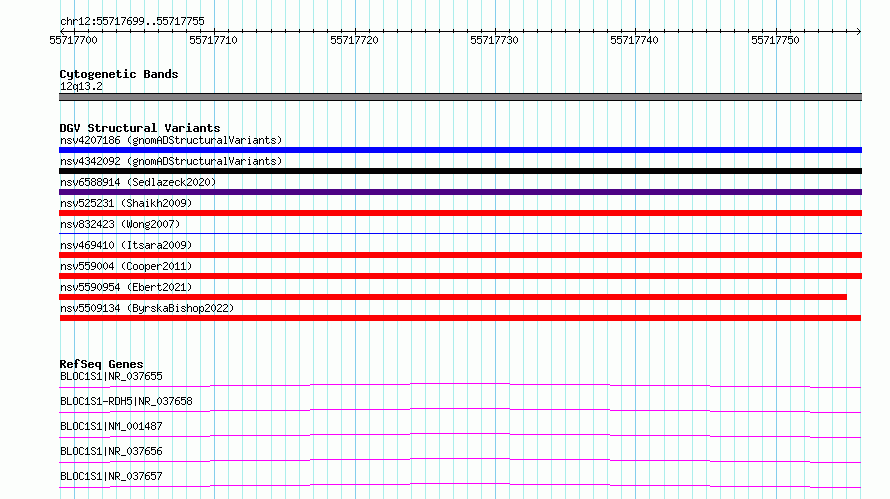Click the red bar for nsv469410
Screen dimensions: 890x499
pyautogui.click(x=460, y=255)
